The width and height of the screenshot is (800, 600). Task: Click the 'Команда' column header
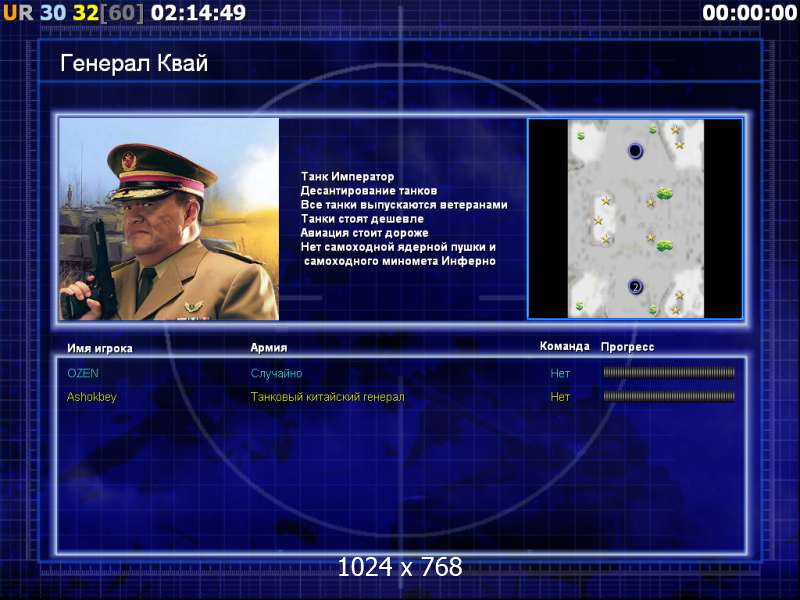pyautogui.click(x=565, y=346)
